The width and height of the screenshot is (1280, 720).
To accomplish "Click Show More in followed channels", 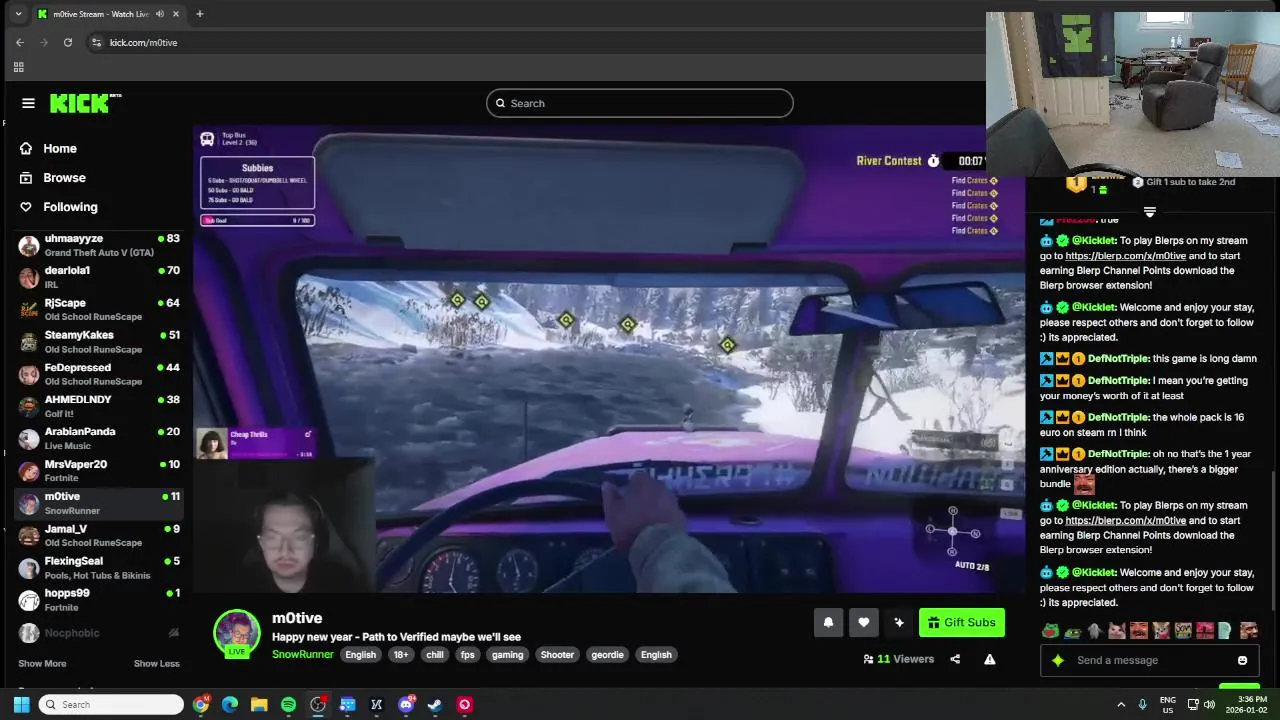I will (42, 663).
